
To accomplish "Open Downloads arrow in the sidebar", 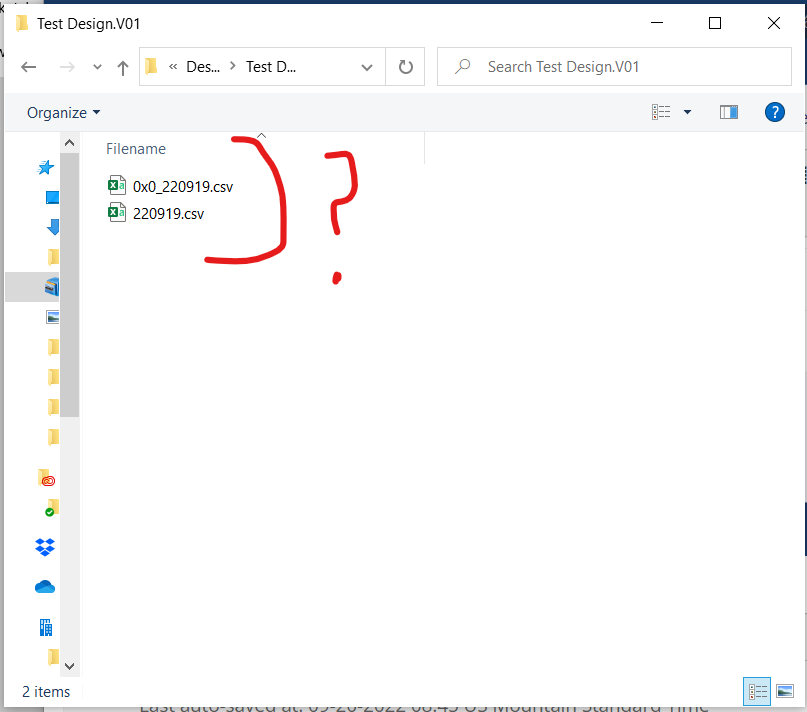I will pyautogui.click(x=53, y=227).
